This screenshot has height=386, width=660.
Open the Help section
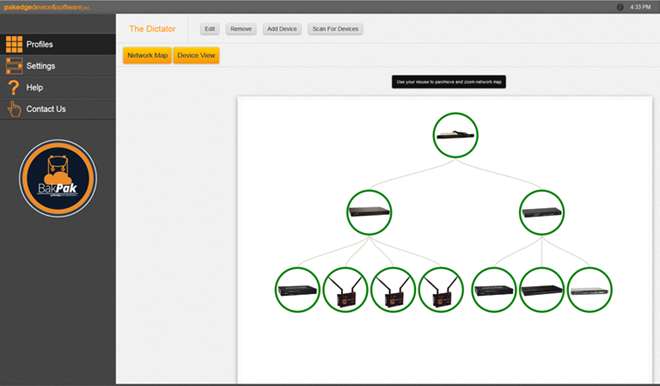click(58, 88)
